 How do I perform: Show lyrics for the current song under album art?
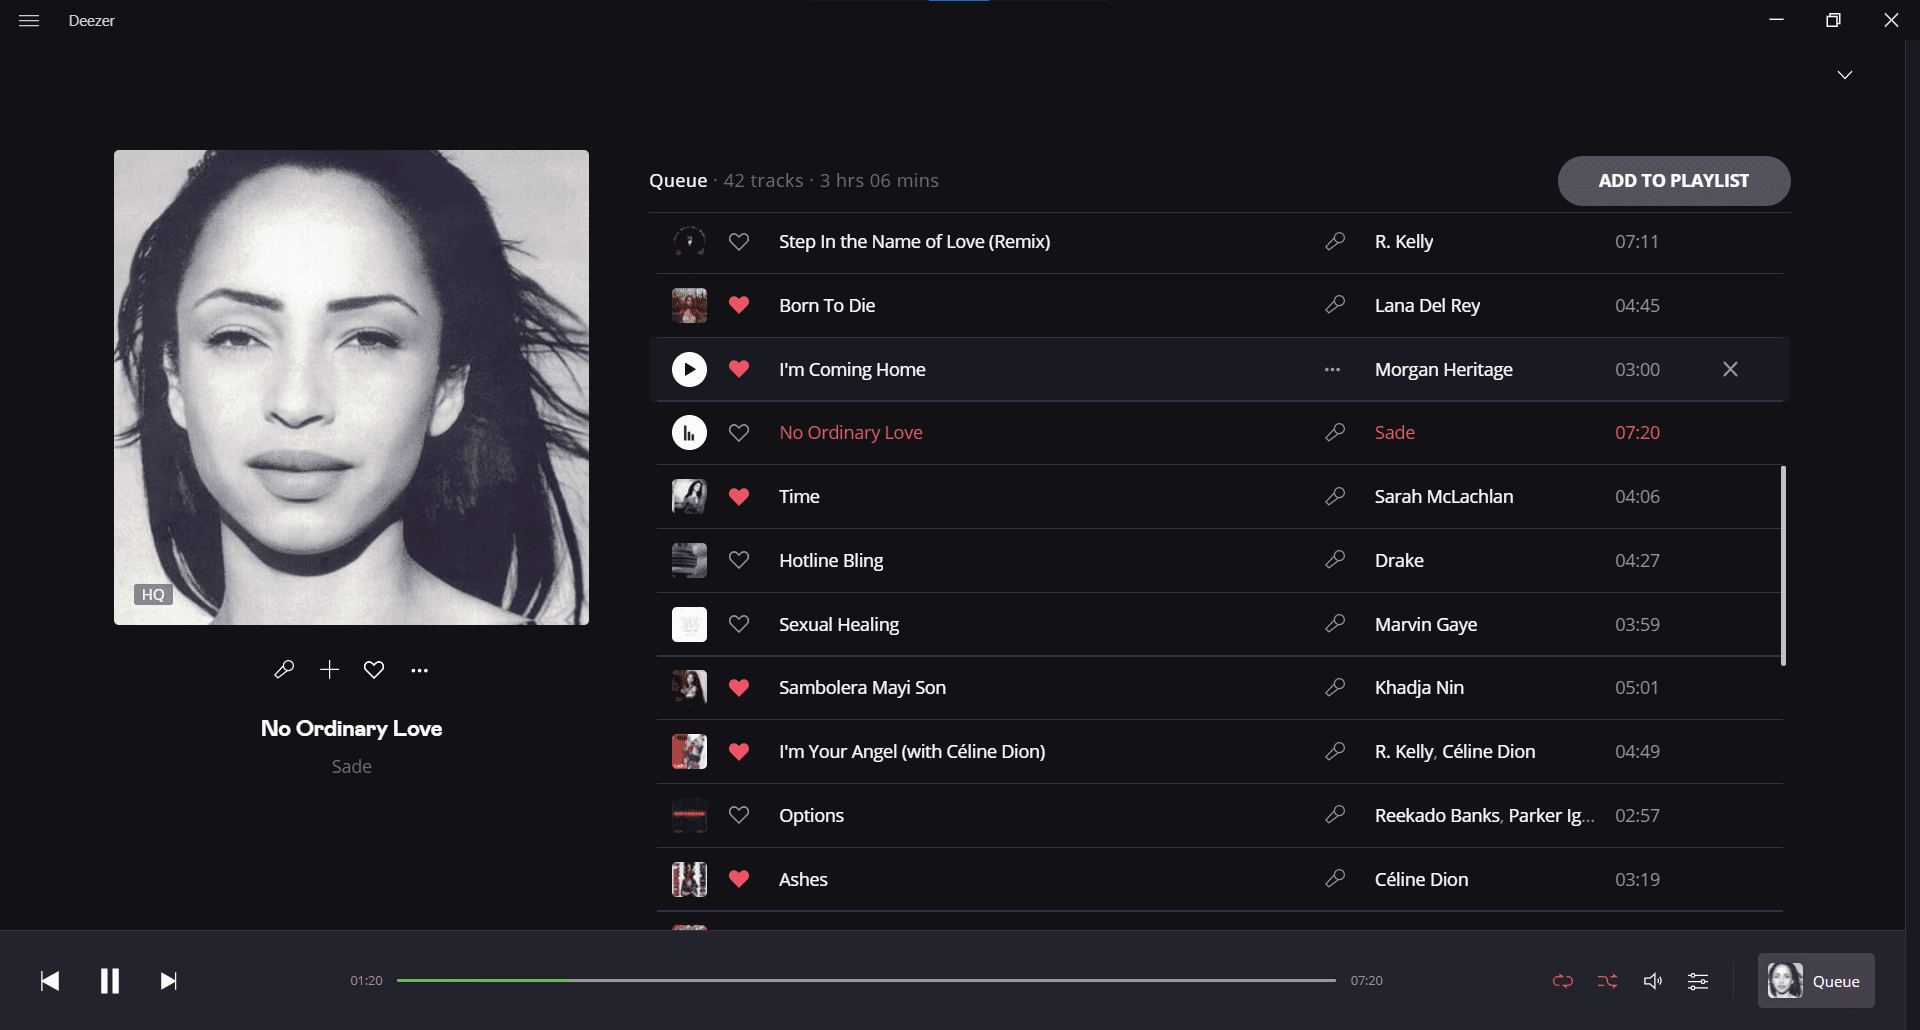click(x=284, y=670)
